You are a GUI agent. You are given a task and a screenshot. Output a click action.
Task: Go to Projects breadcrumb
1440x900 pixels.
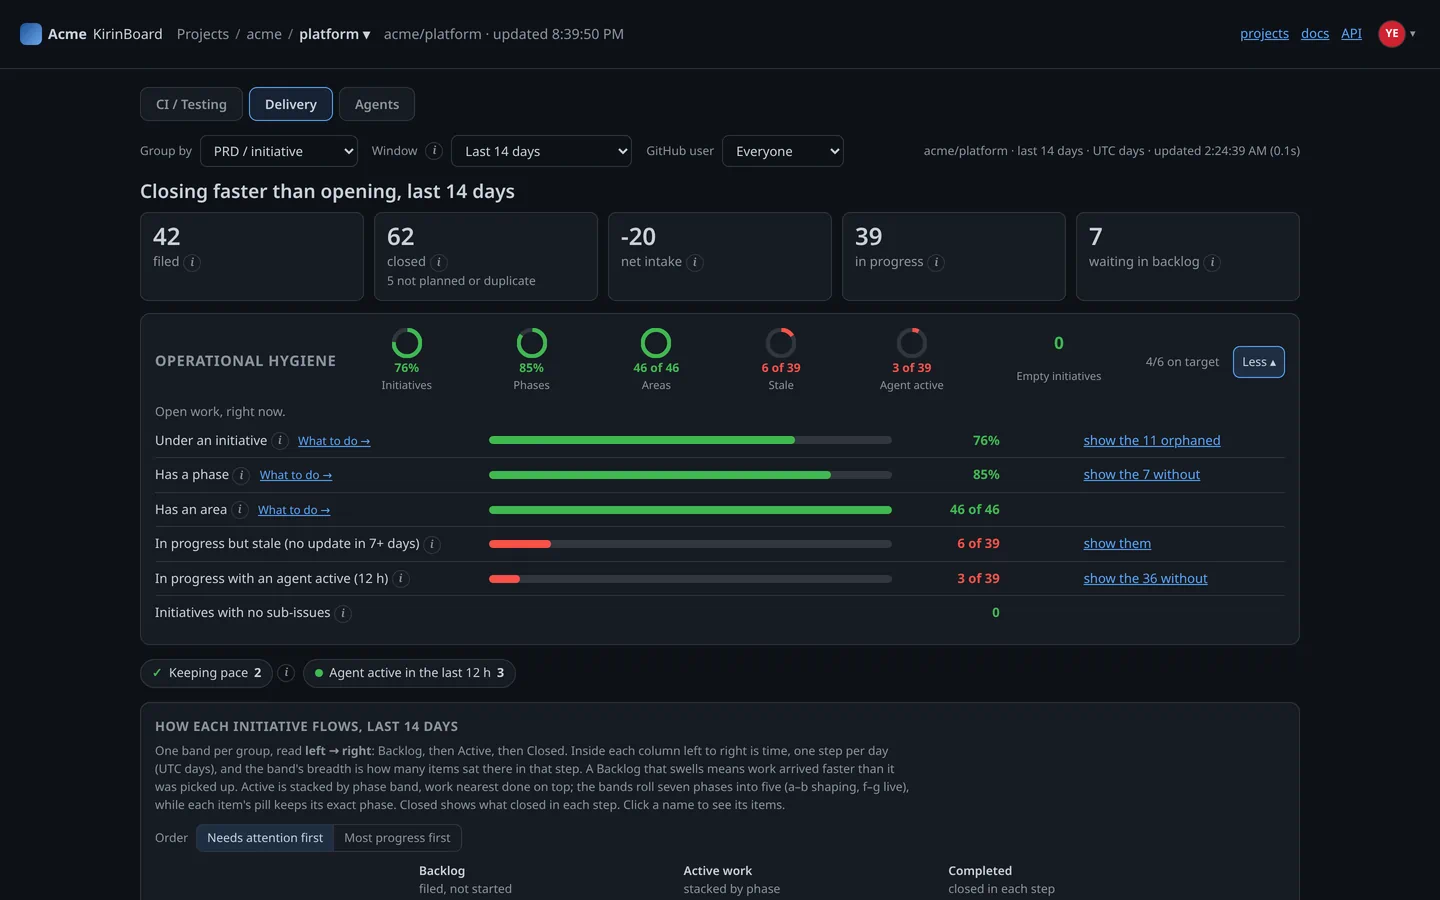[203, 34]
